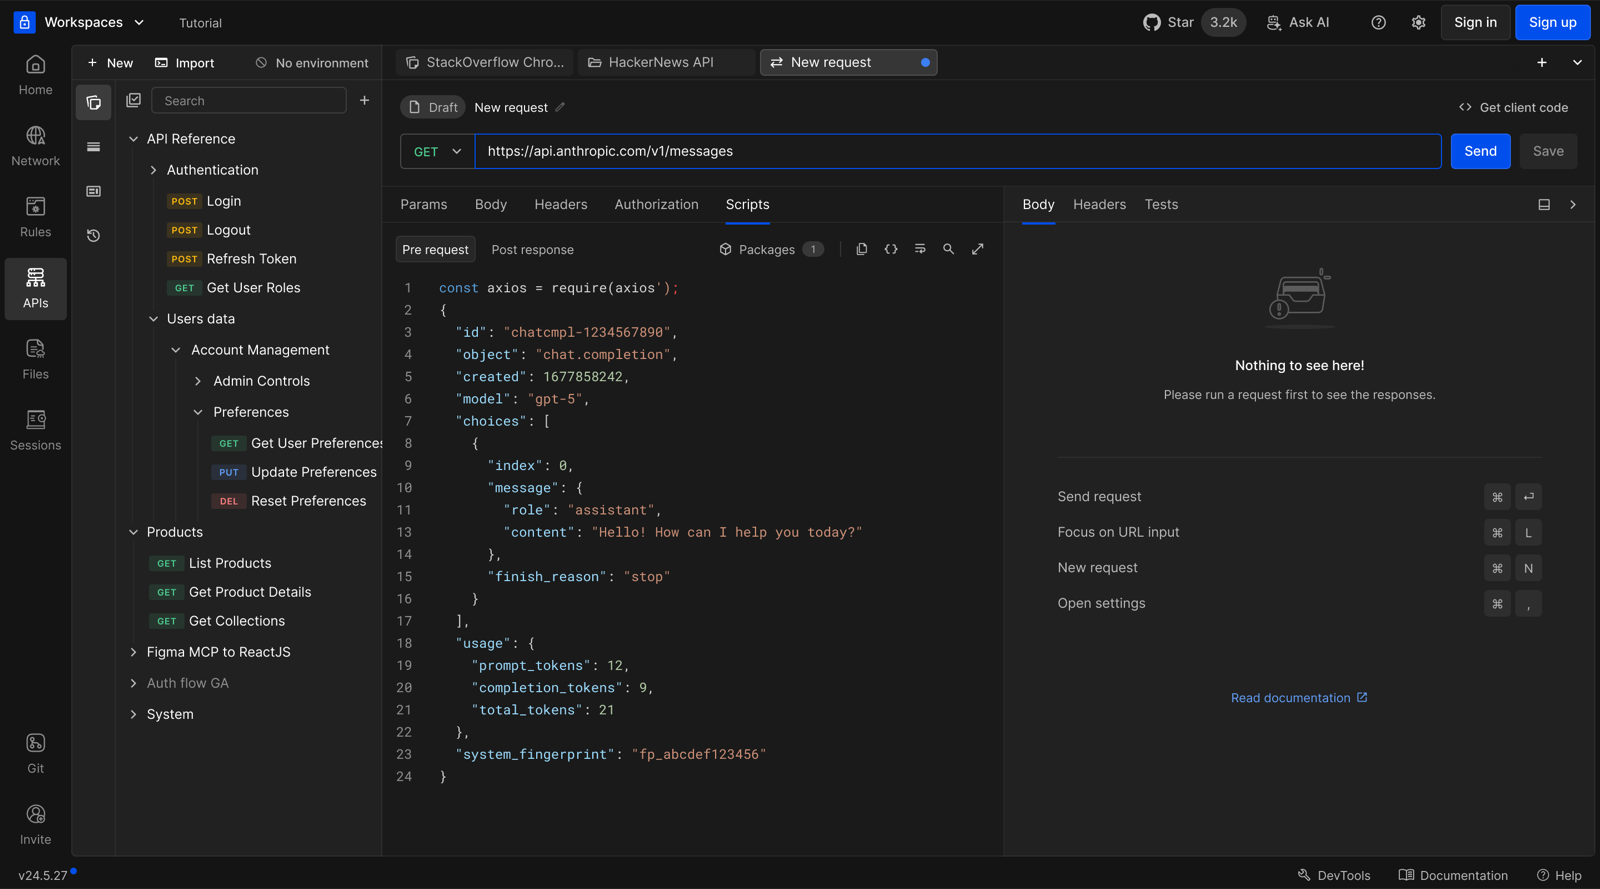Click Ask AI in the top bar
The image size is (1600, 889).
pos(1298,22)
